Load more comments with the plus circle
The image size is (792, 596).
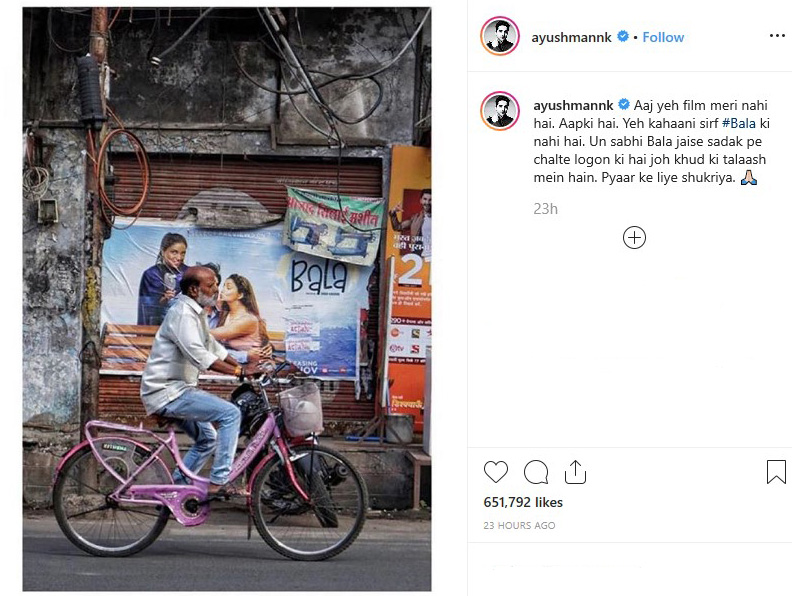click(634, 238)
